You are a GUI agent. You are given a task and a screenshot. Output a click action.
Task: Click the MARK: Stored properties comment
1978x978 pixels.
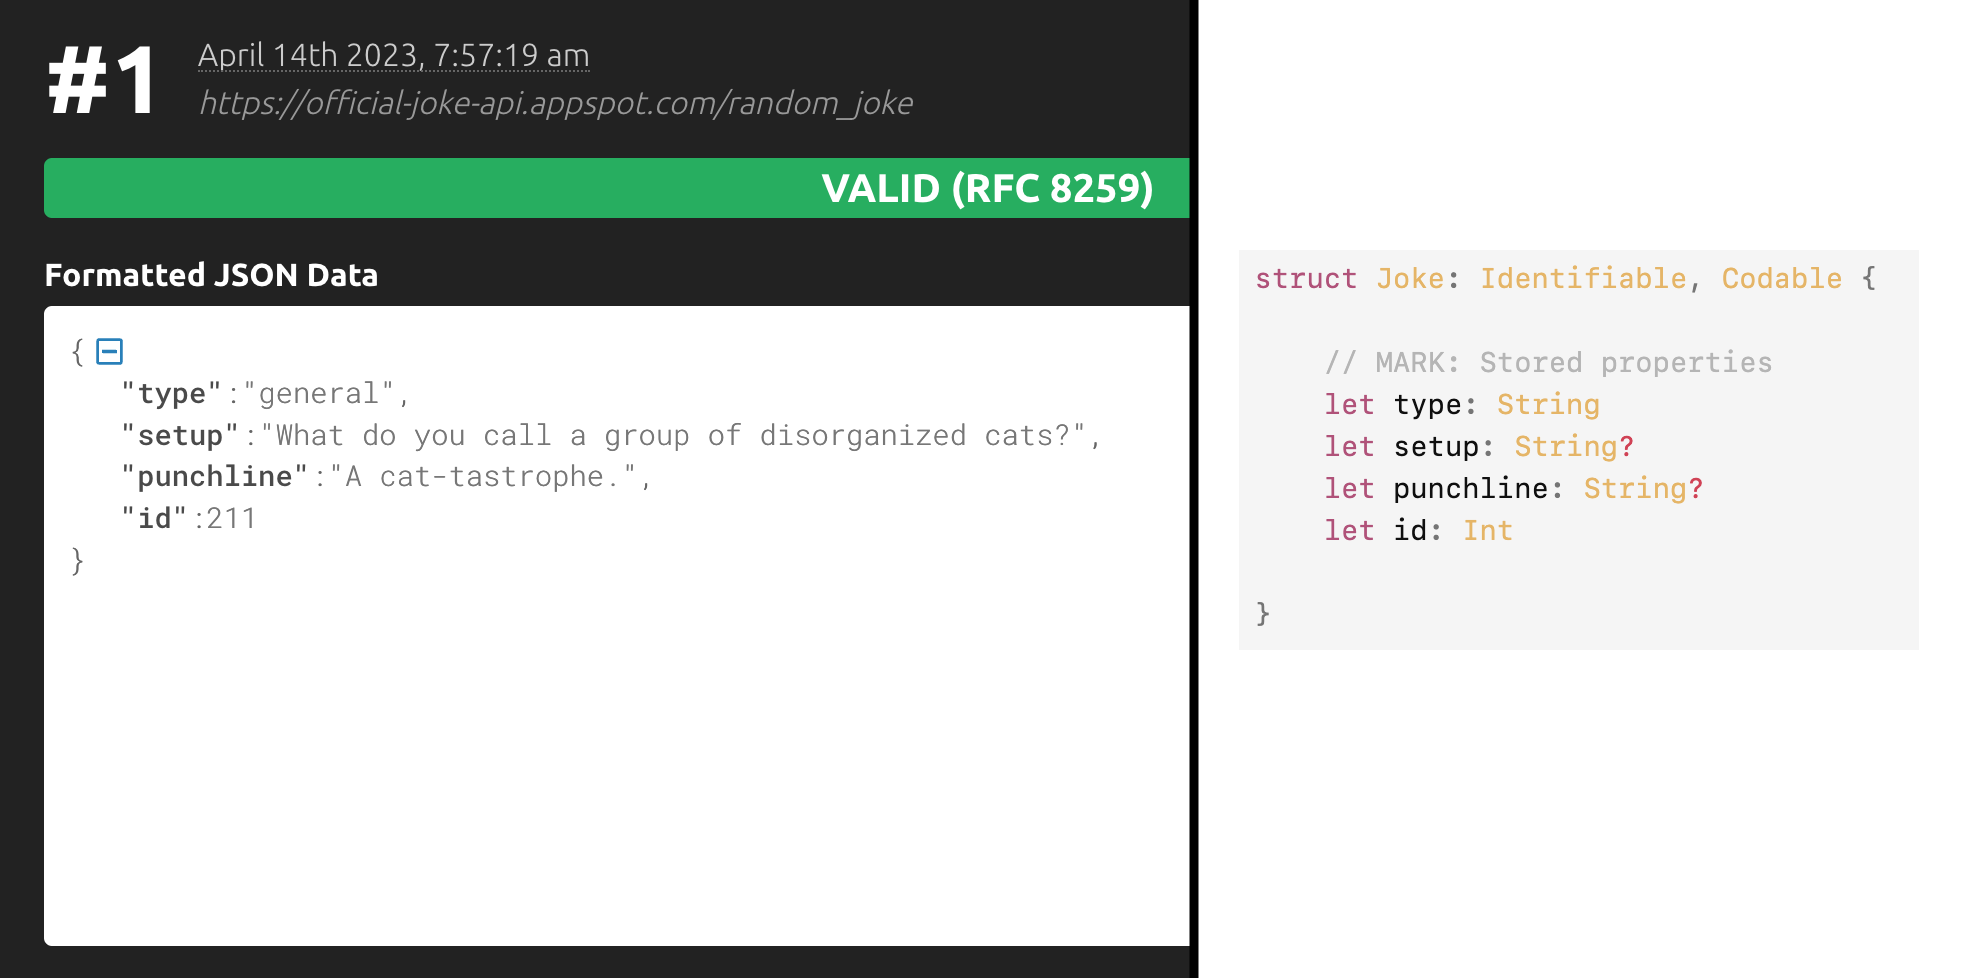click(1548, 363)
